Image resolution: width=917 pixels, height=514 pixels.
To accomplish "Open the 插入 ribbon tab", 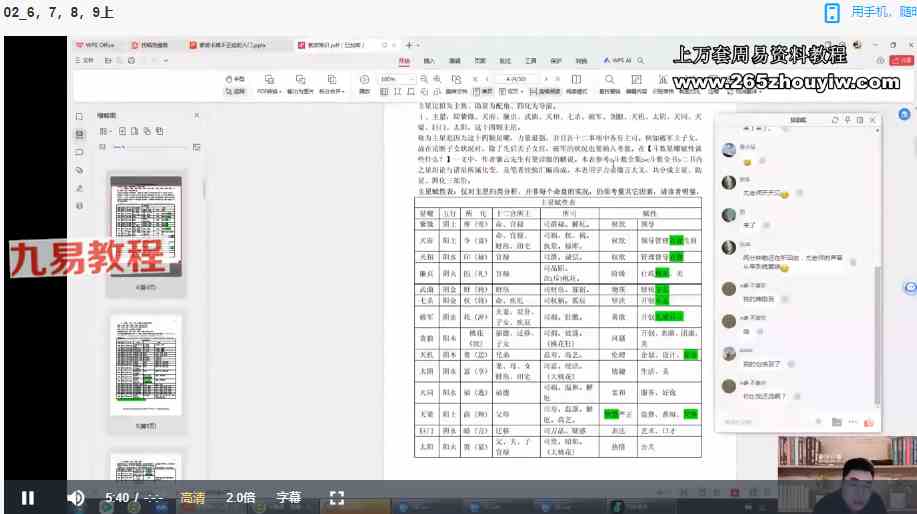I will tap(429, 61).
